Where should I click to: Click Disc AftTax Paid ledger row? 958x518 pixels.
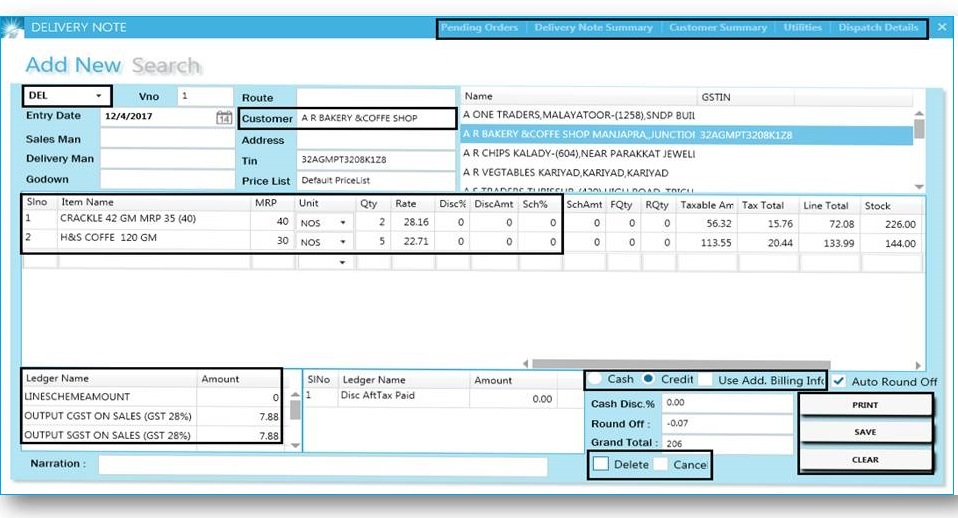coord(443,397)
